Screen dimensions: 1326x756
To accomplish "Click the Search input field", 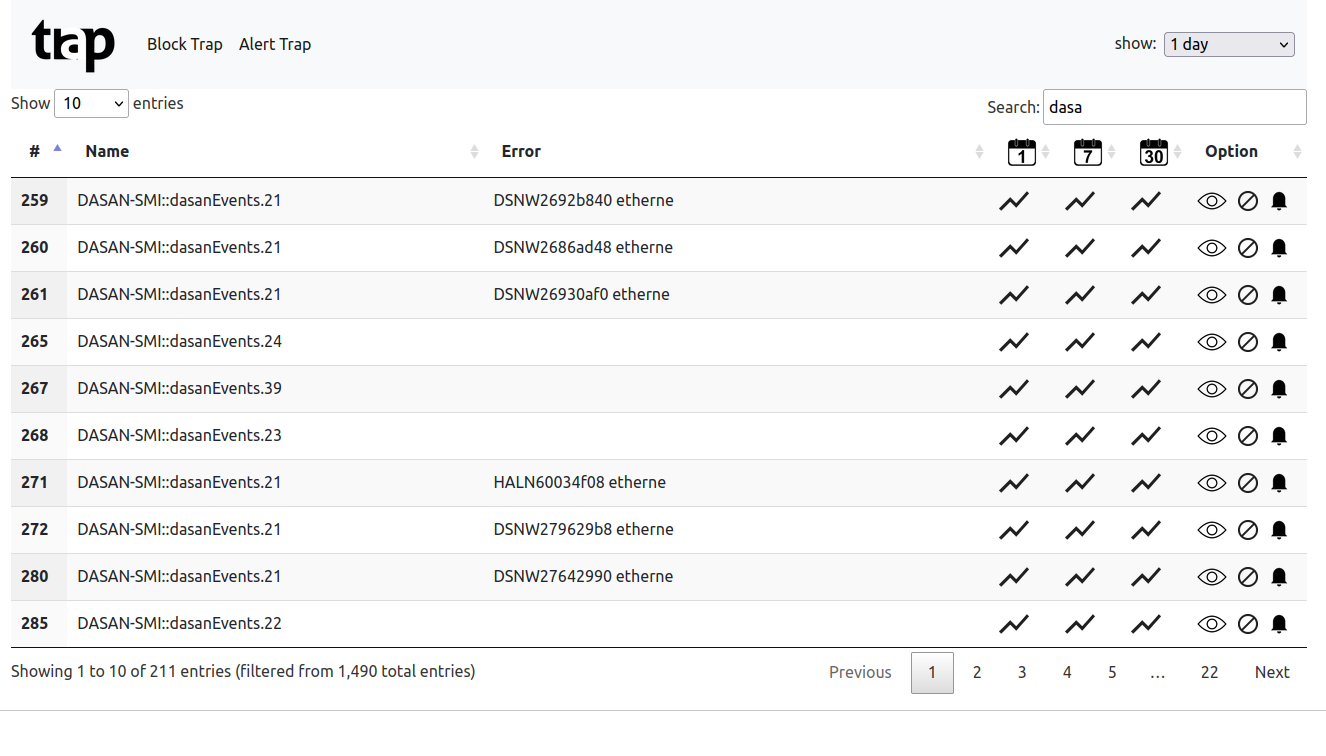I will (1174, 107).
